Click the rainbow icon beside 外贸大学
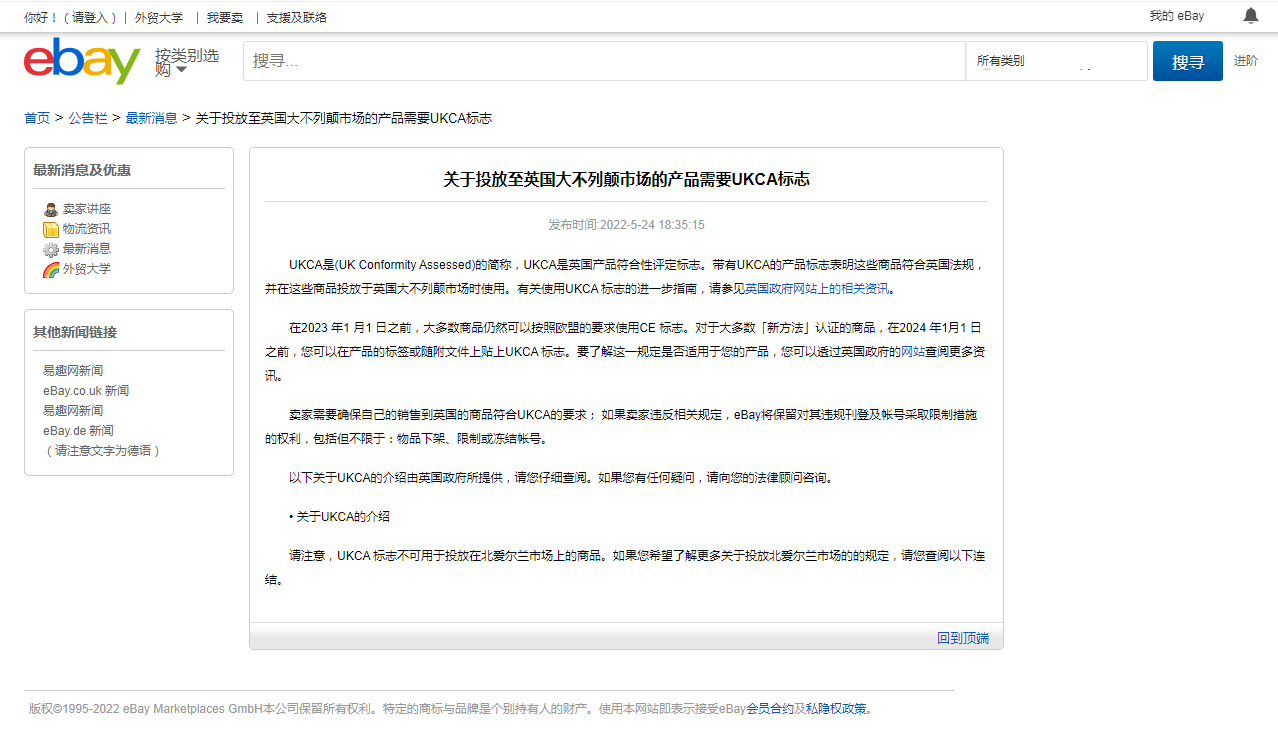This screenshot has height=732, width=1278. click(x=51, y=268)
